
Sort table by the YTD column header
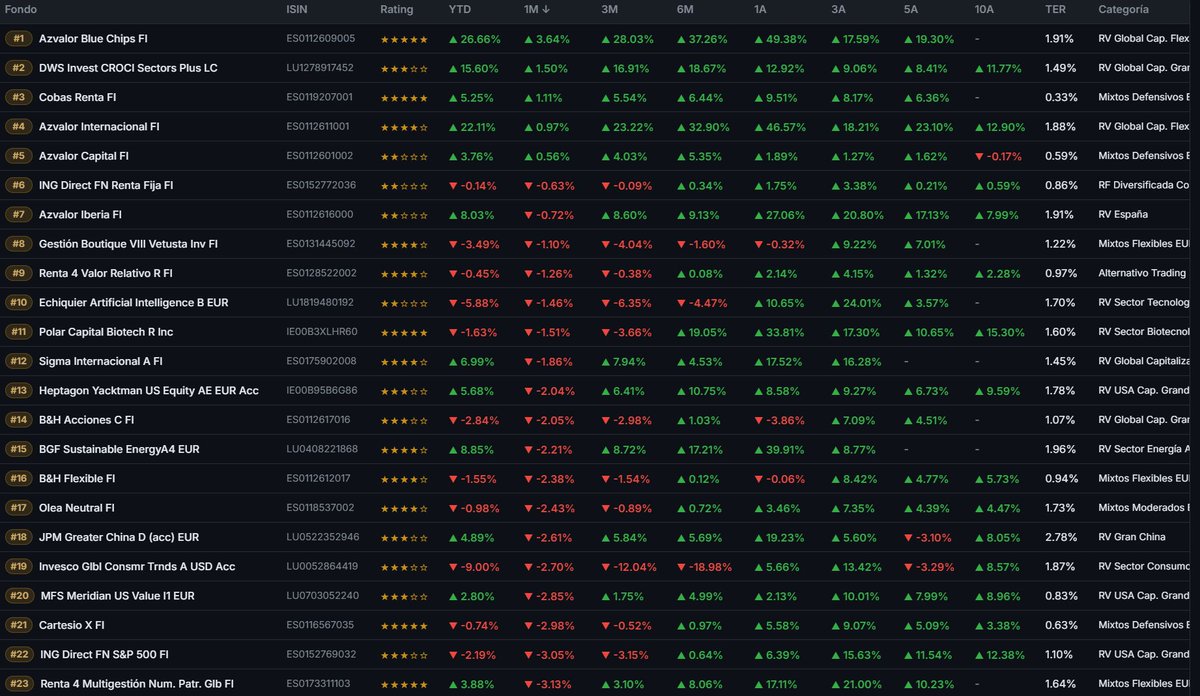tap(460, 9)
